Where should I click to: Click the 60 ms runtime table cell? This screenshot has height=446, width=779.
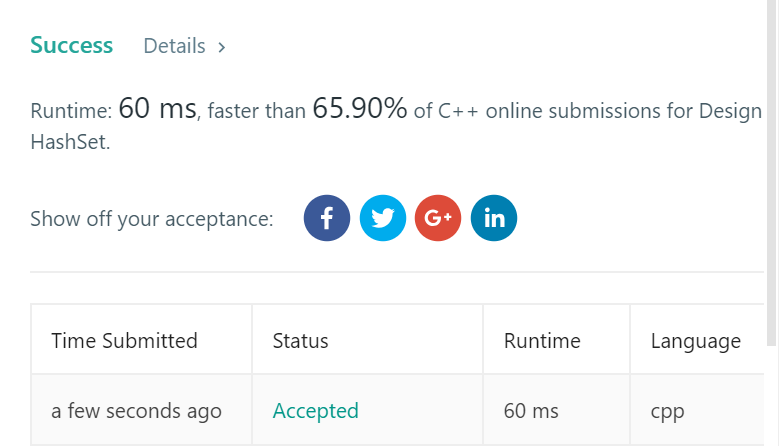click(531, 411)
